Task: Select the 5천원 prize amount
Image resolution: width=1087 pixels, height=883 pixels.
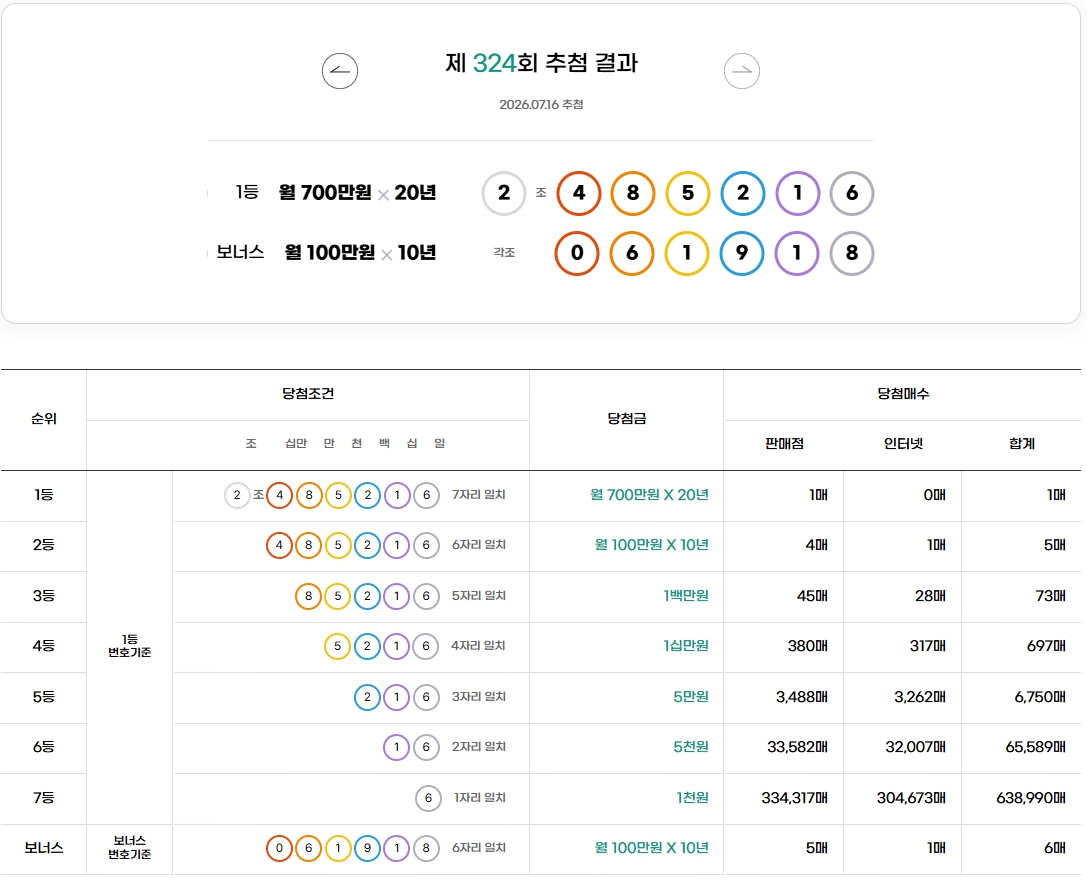Action: (691, 747)
